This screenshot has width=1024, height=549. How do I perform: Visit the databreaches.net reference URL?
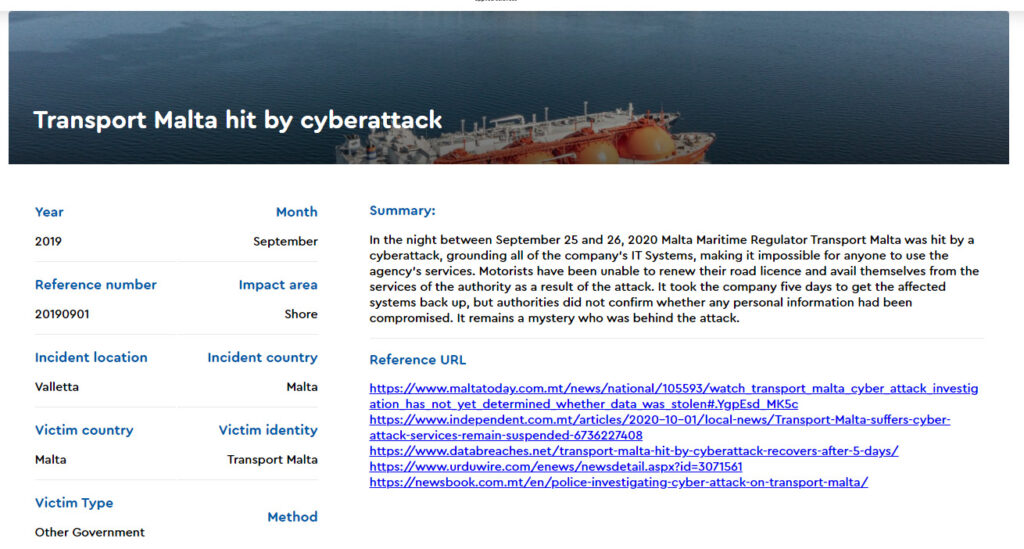coord(633,451)
